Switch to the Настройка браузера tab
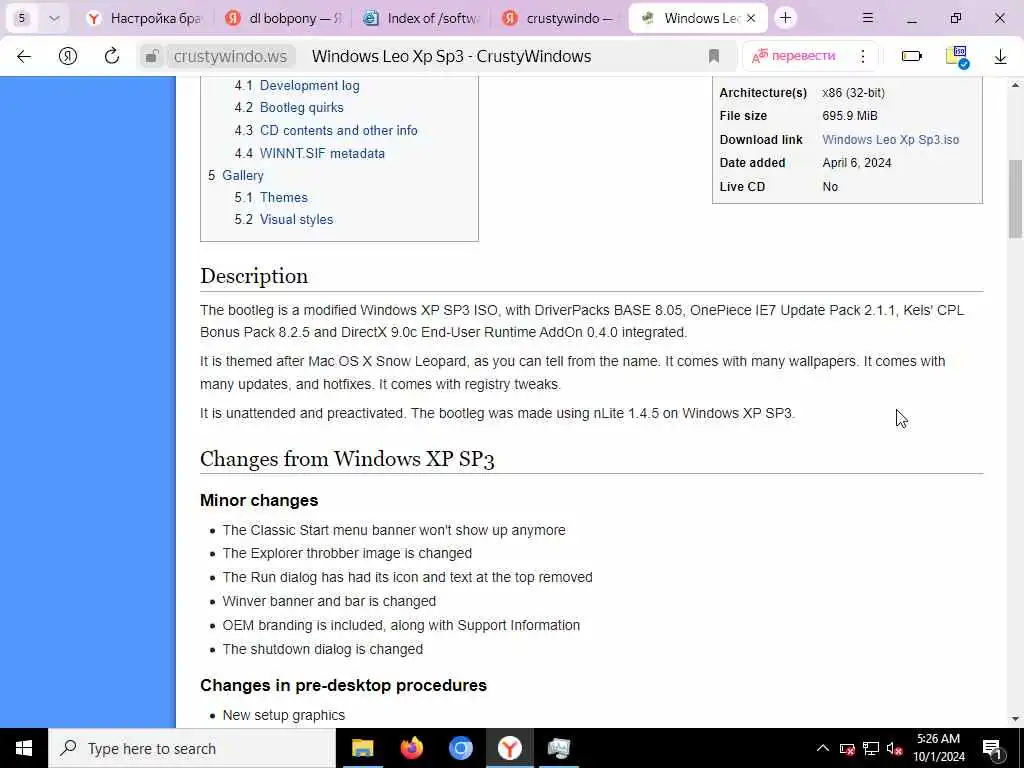 tap(147, 18)
